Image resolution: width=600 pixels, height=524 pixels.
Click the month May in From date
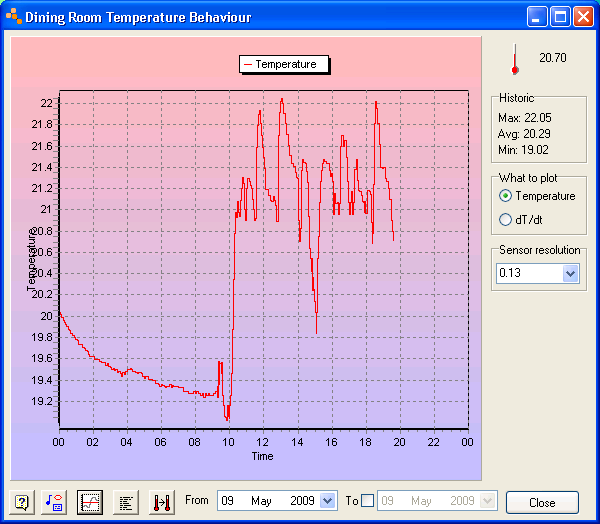(262, 501)
